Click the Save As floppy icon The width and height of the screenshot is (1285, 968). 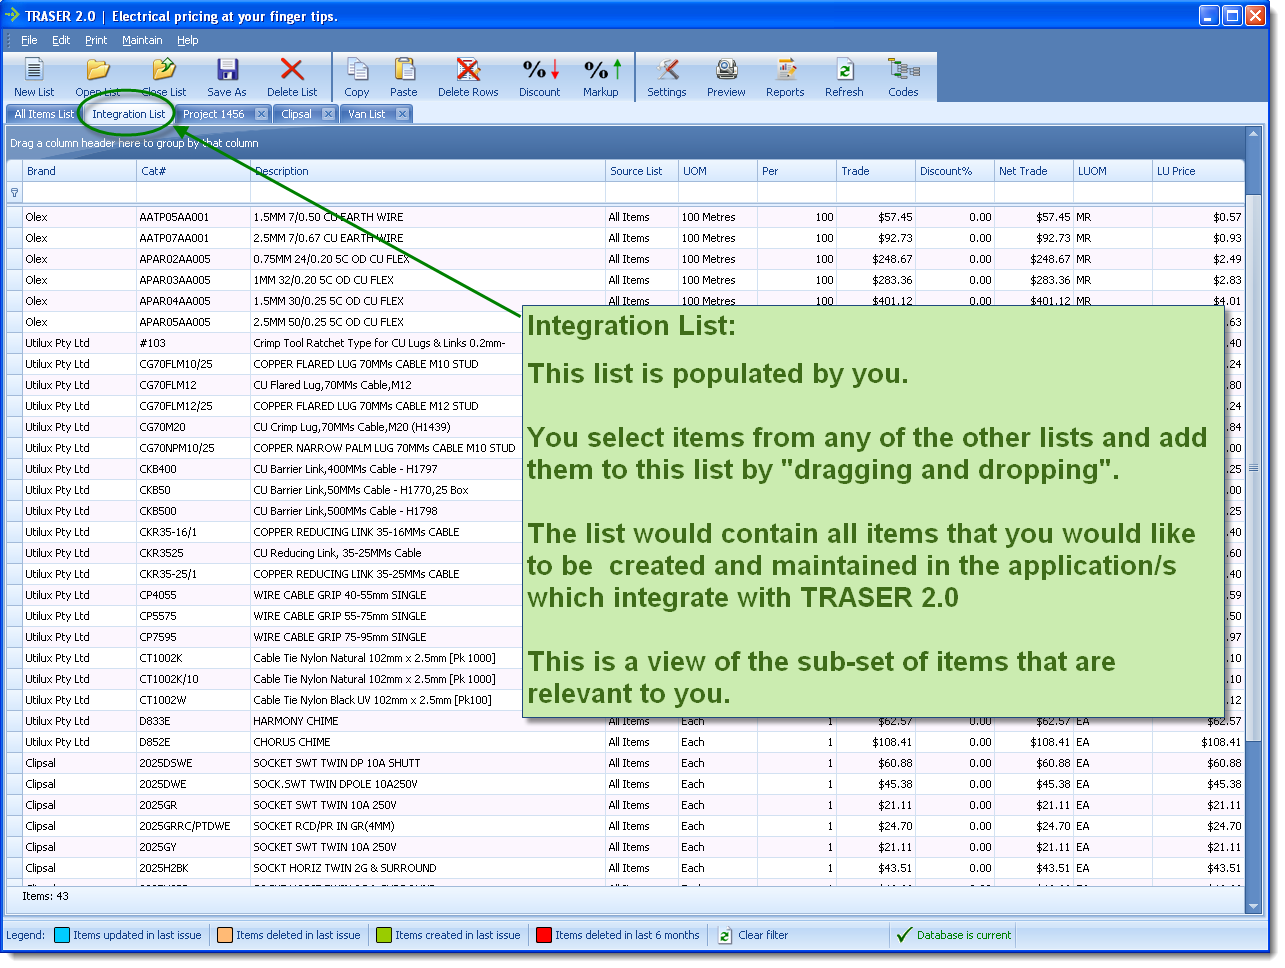pos(227,69)
